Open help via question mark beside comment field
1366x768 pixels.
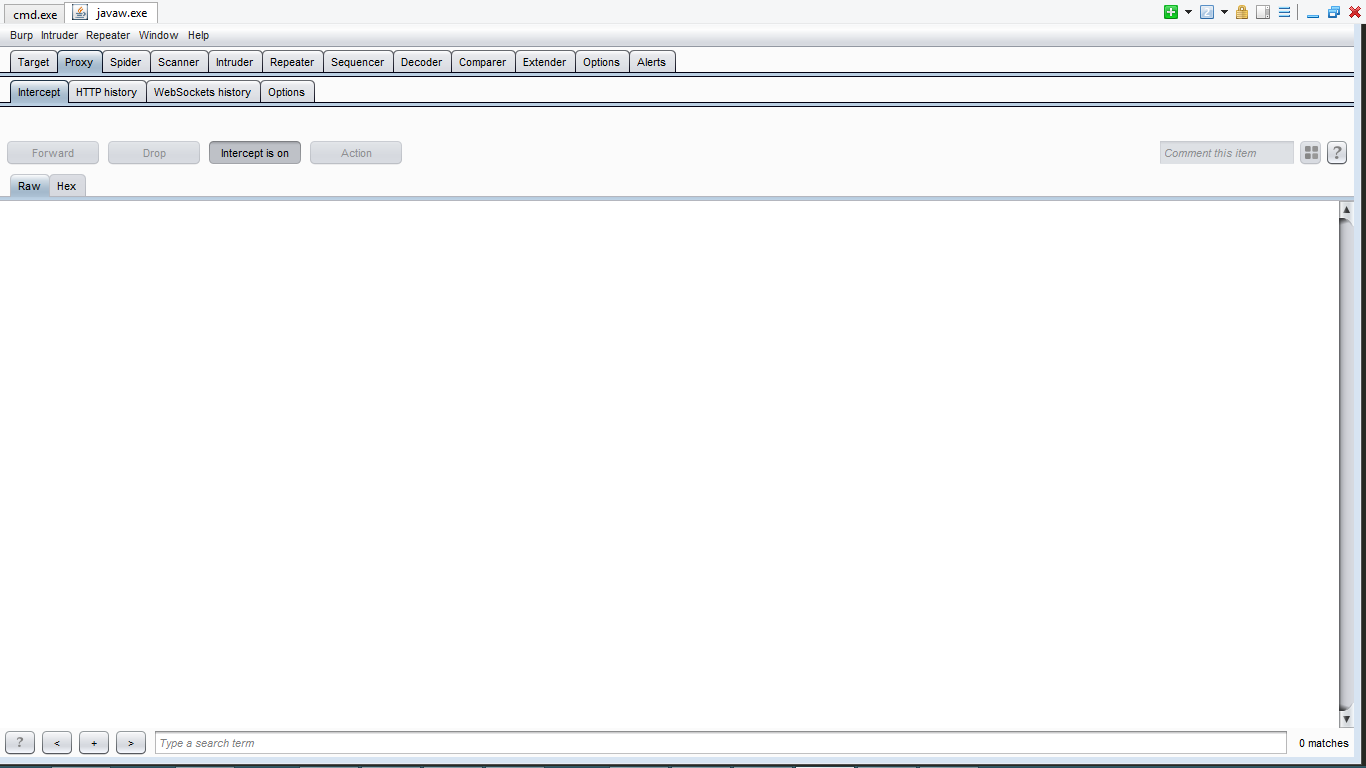(x=1336, y=153)
